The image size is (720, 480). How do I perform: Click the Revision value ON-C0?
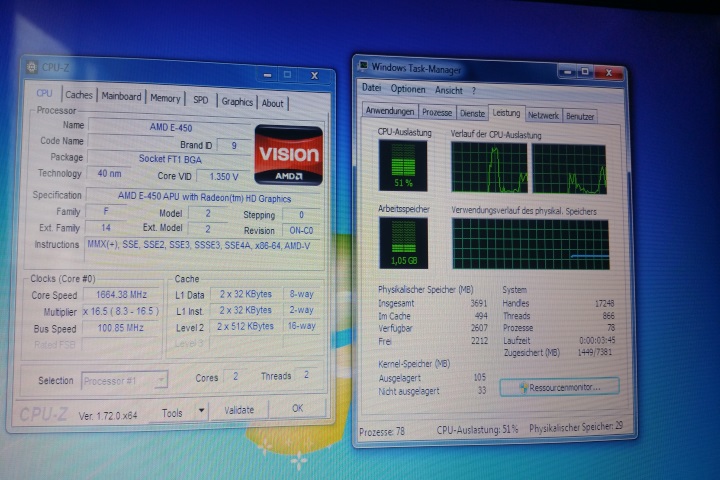pyautogui.click(x=301, y=231)
